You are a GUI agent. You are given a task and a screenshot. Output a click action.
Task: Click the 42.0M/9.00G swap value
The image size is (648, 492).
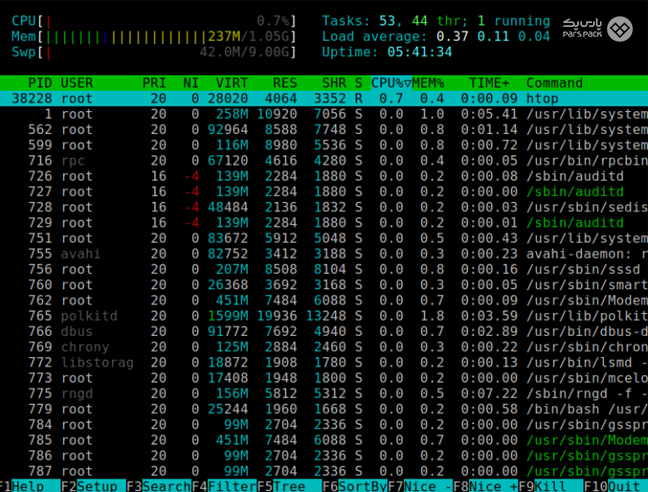pyautogui.click(x=244, y=52)
